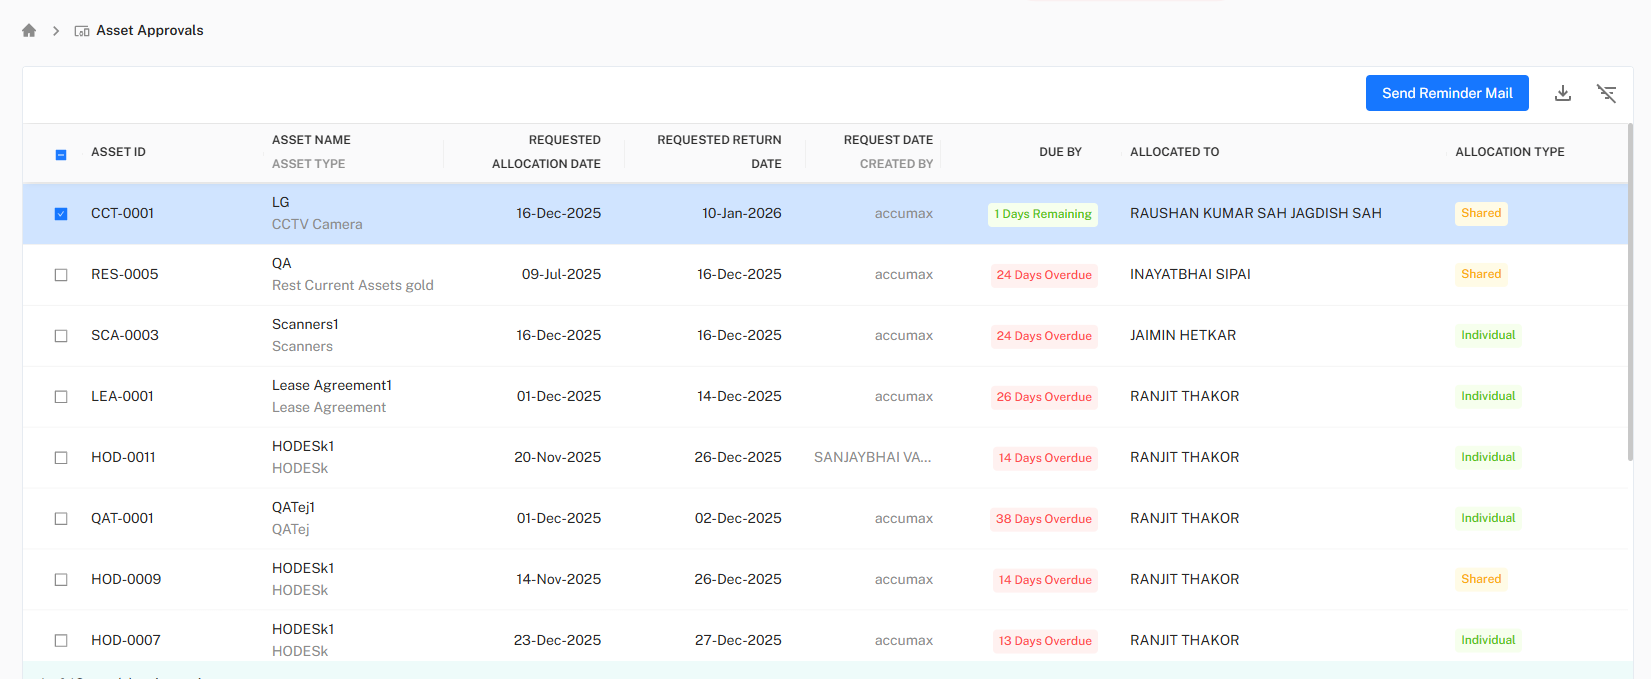Clear filters using the filter-off icon
Screen dimensions: 1651x679
(x=1606, y=93)
